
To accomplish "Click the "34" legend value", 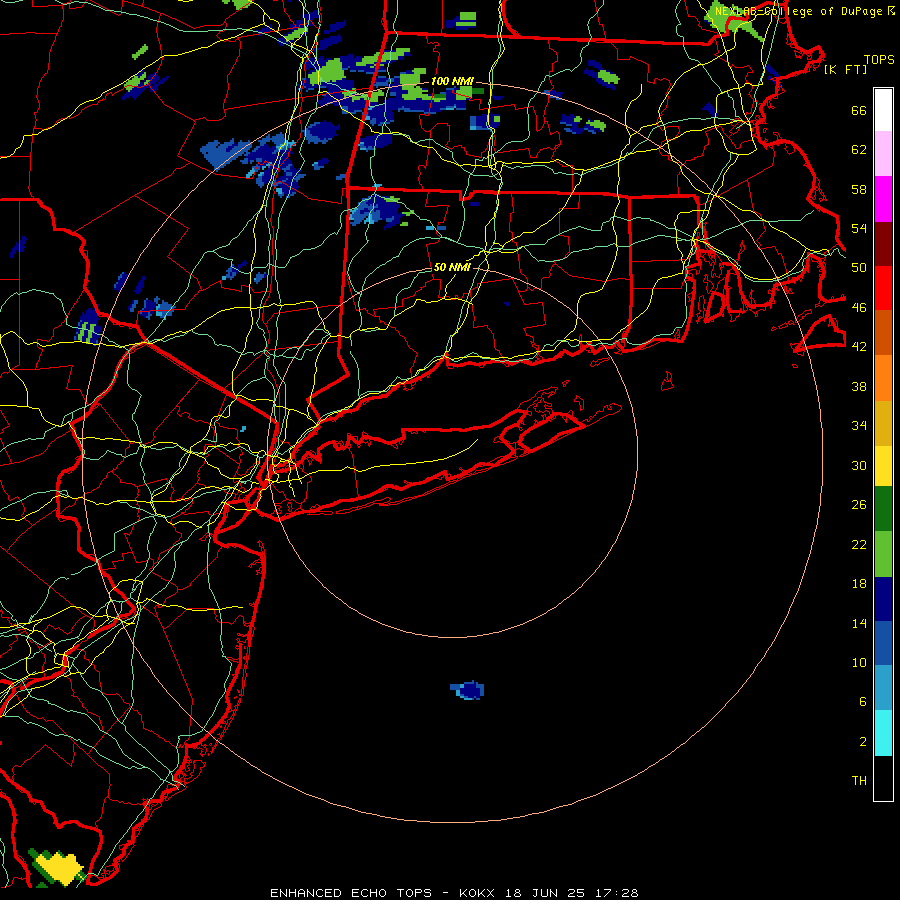I will click(x=859, y=426).
